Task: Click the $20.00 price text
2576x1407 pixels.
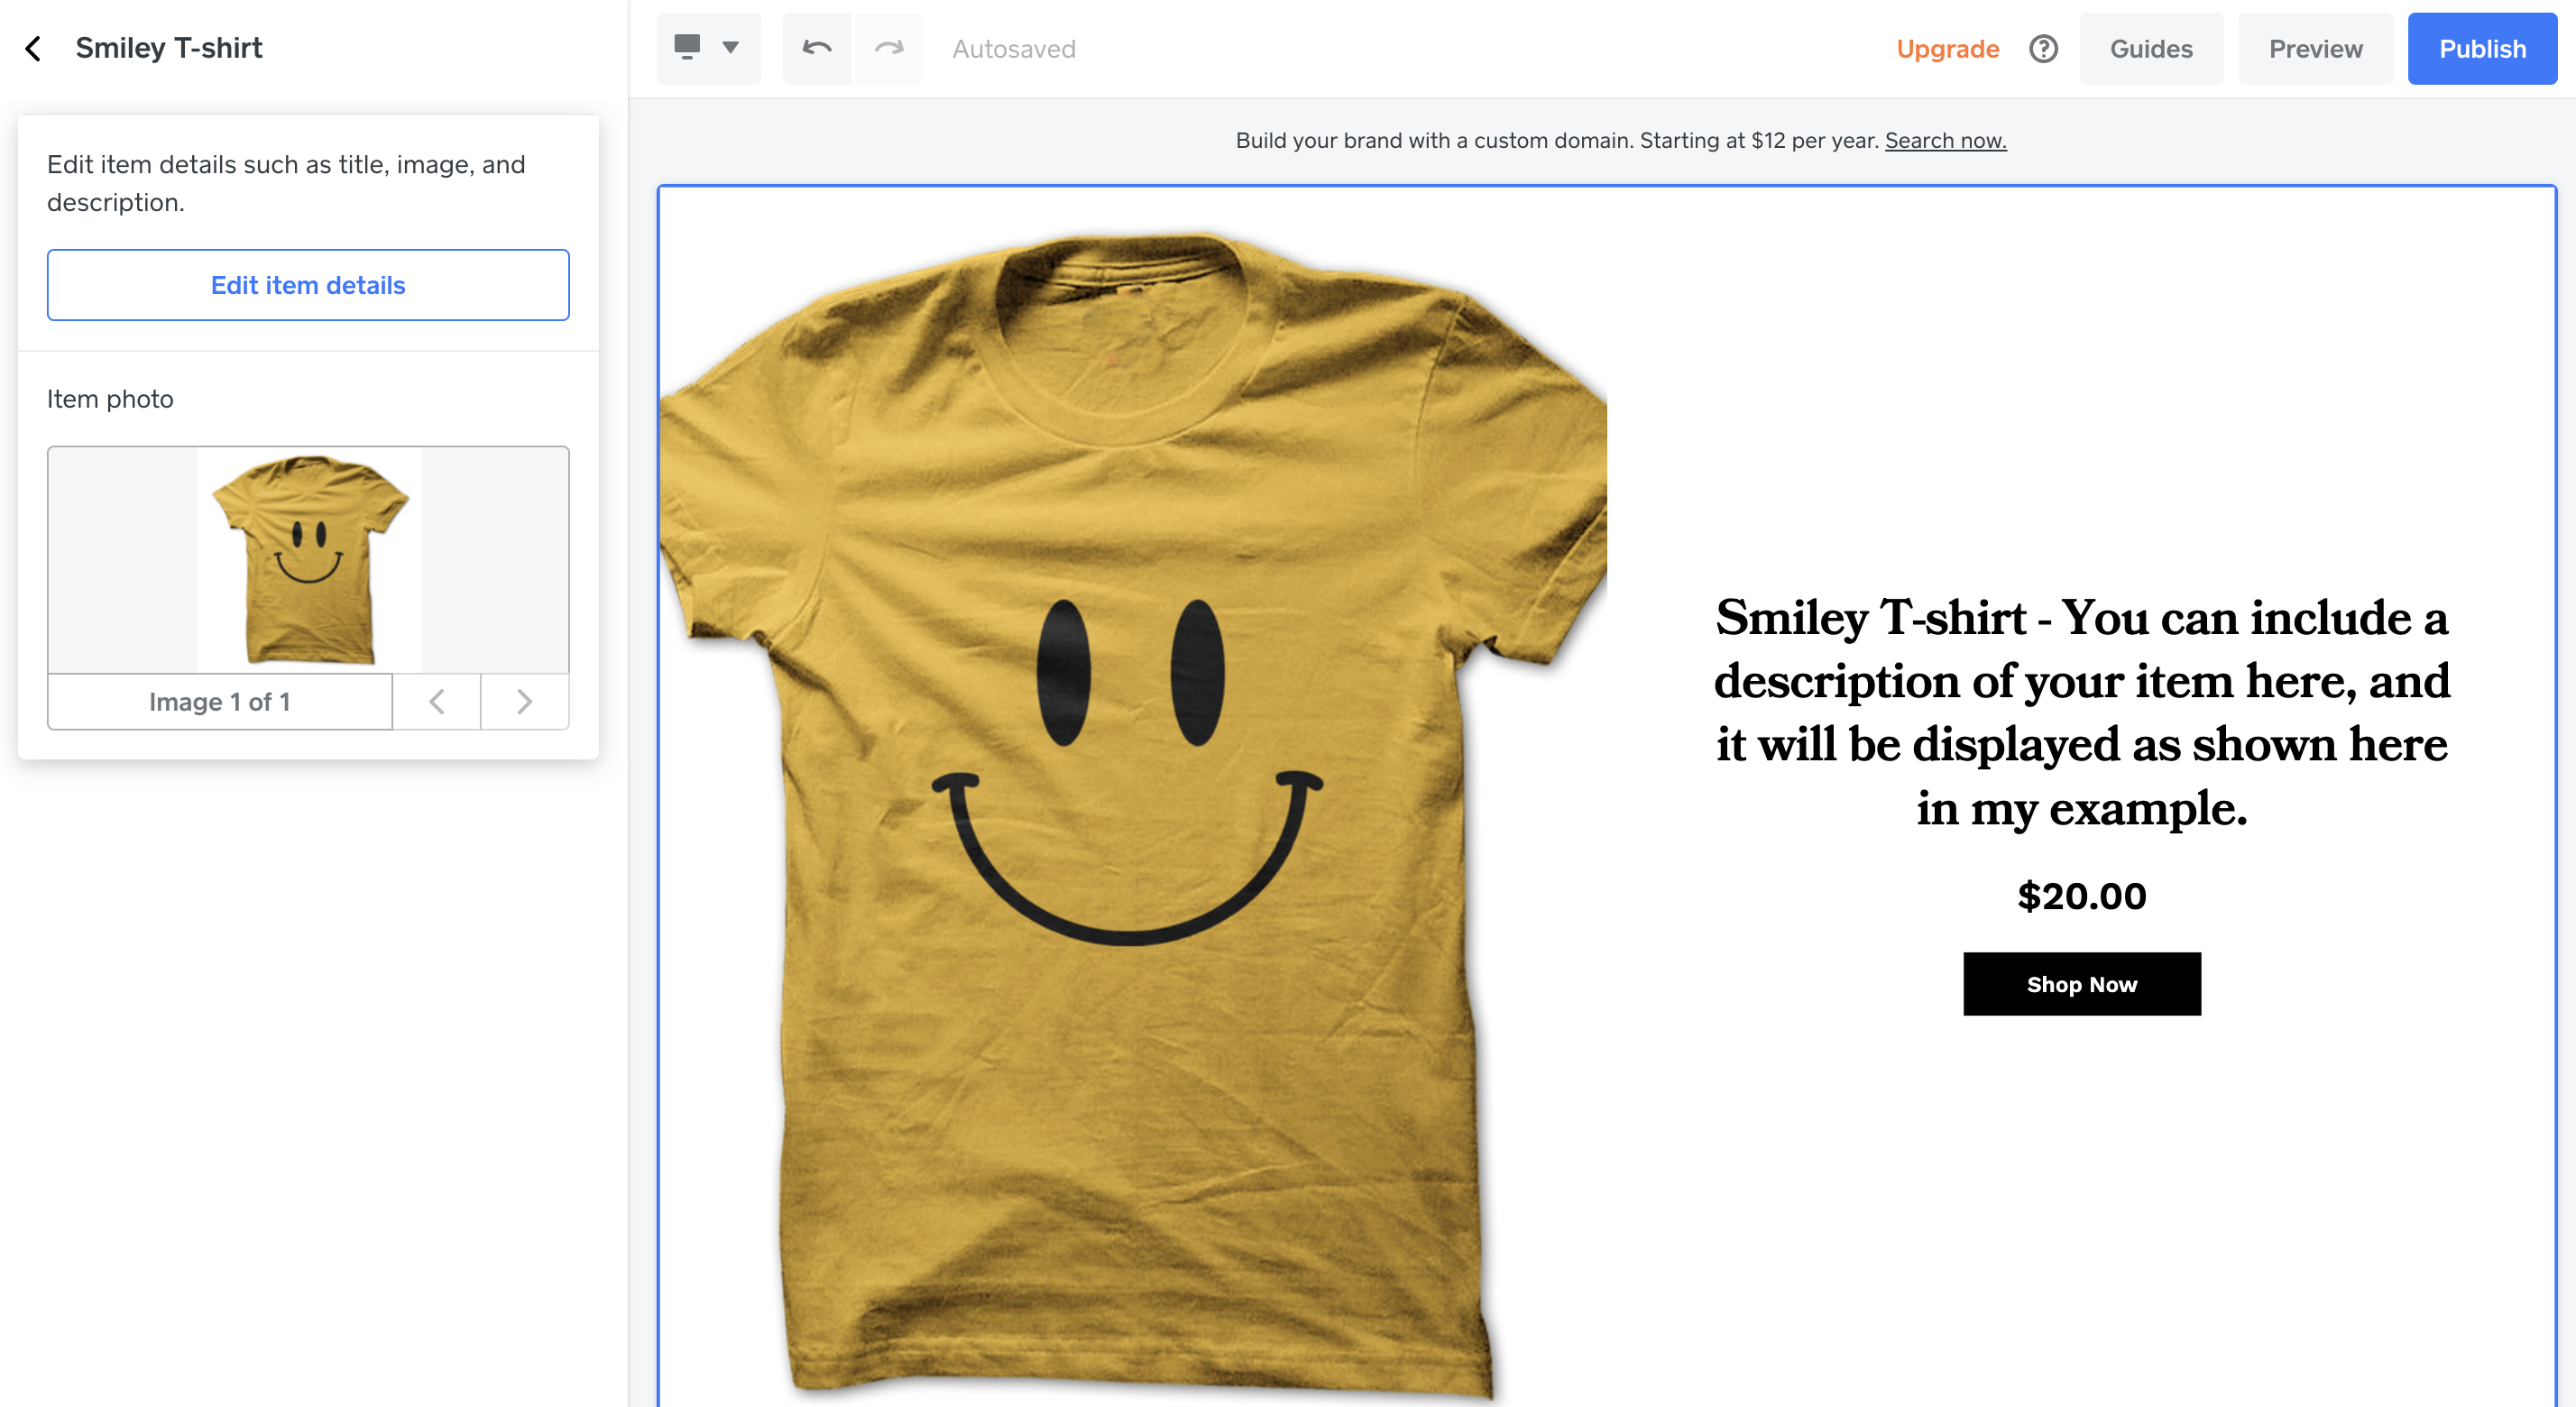Action: click(x=2081, y=896)
